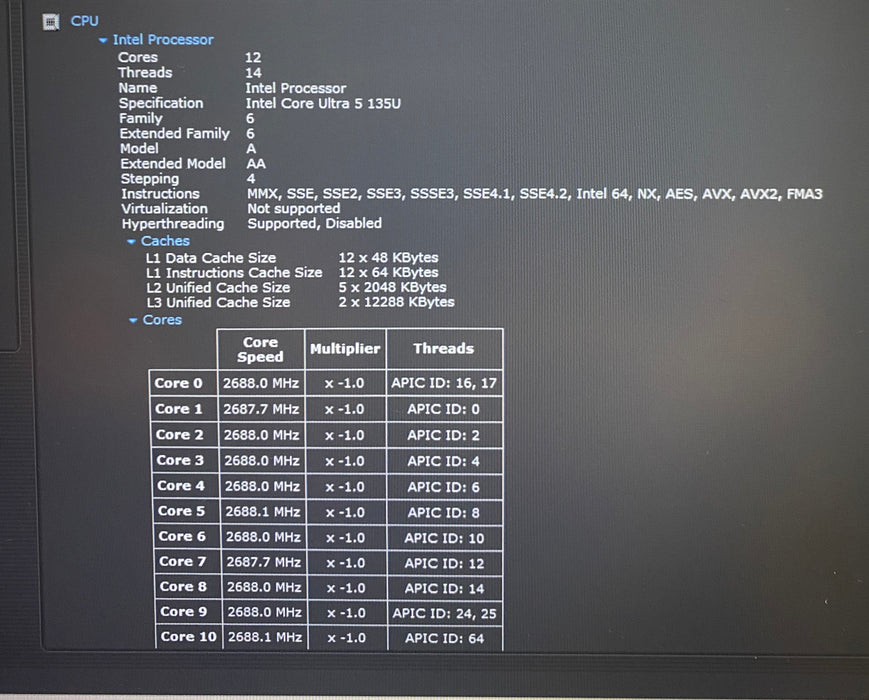This screenshot has width=869, height=700.
Task: Select Core 5 speed 2688.1 MHz
Action: coord(263,512)
